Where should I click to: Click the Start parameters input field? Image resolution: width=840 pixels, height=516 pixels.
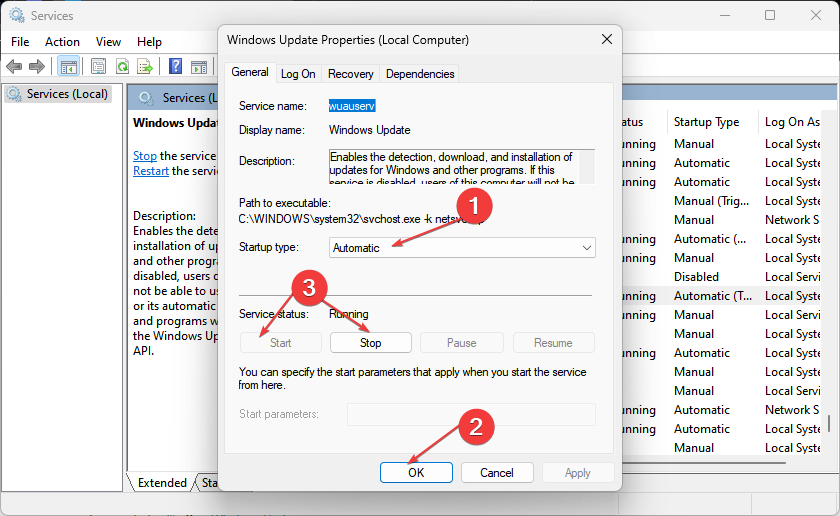coord(471,414)
